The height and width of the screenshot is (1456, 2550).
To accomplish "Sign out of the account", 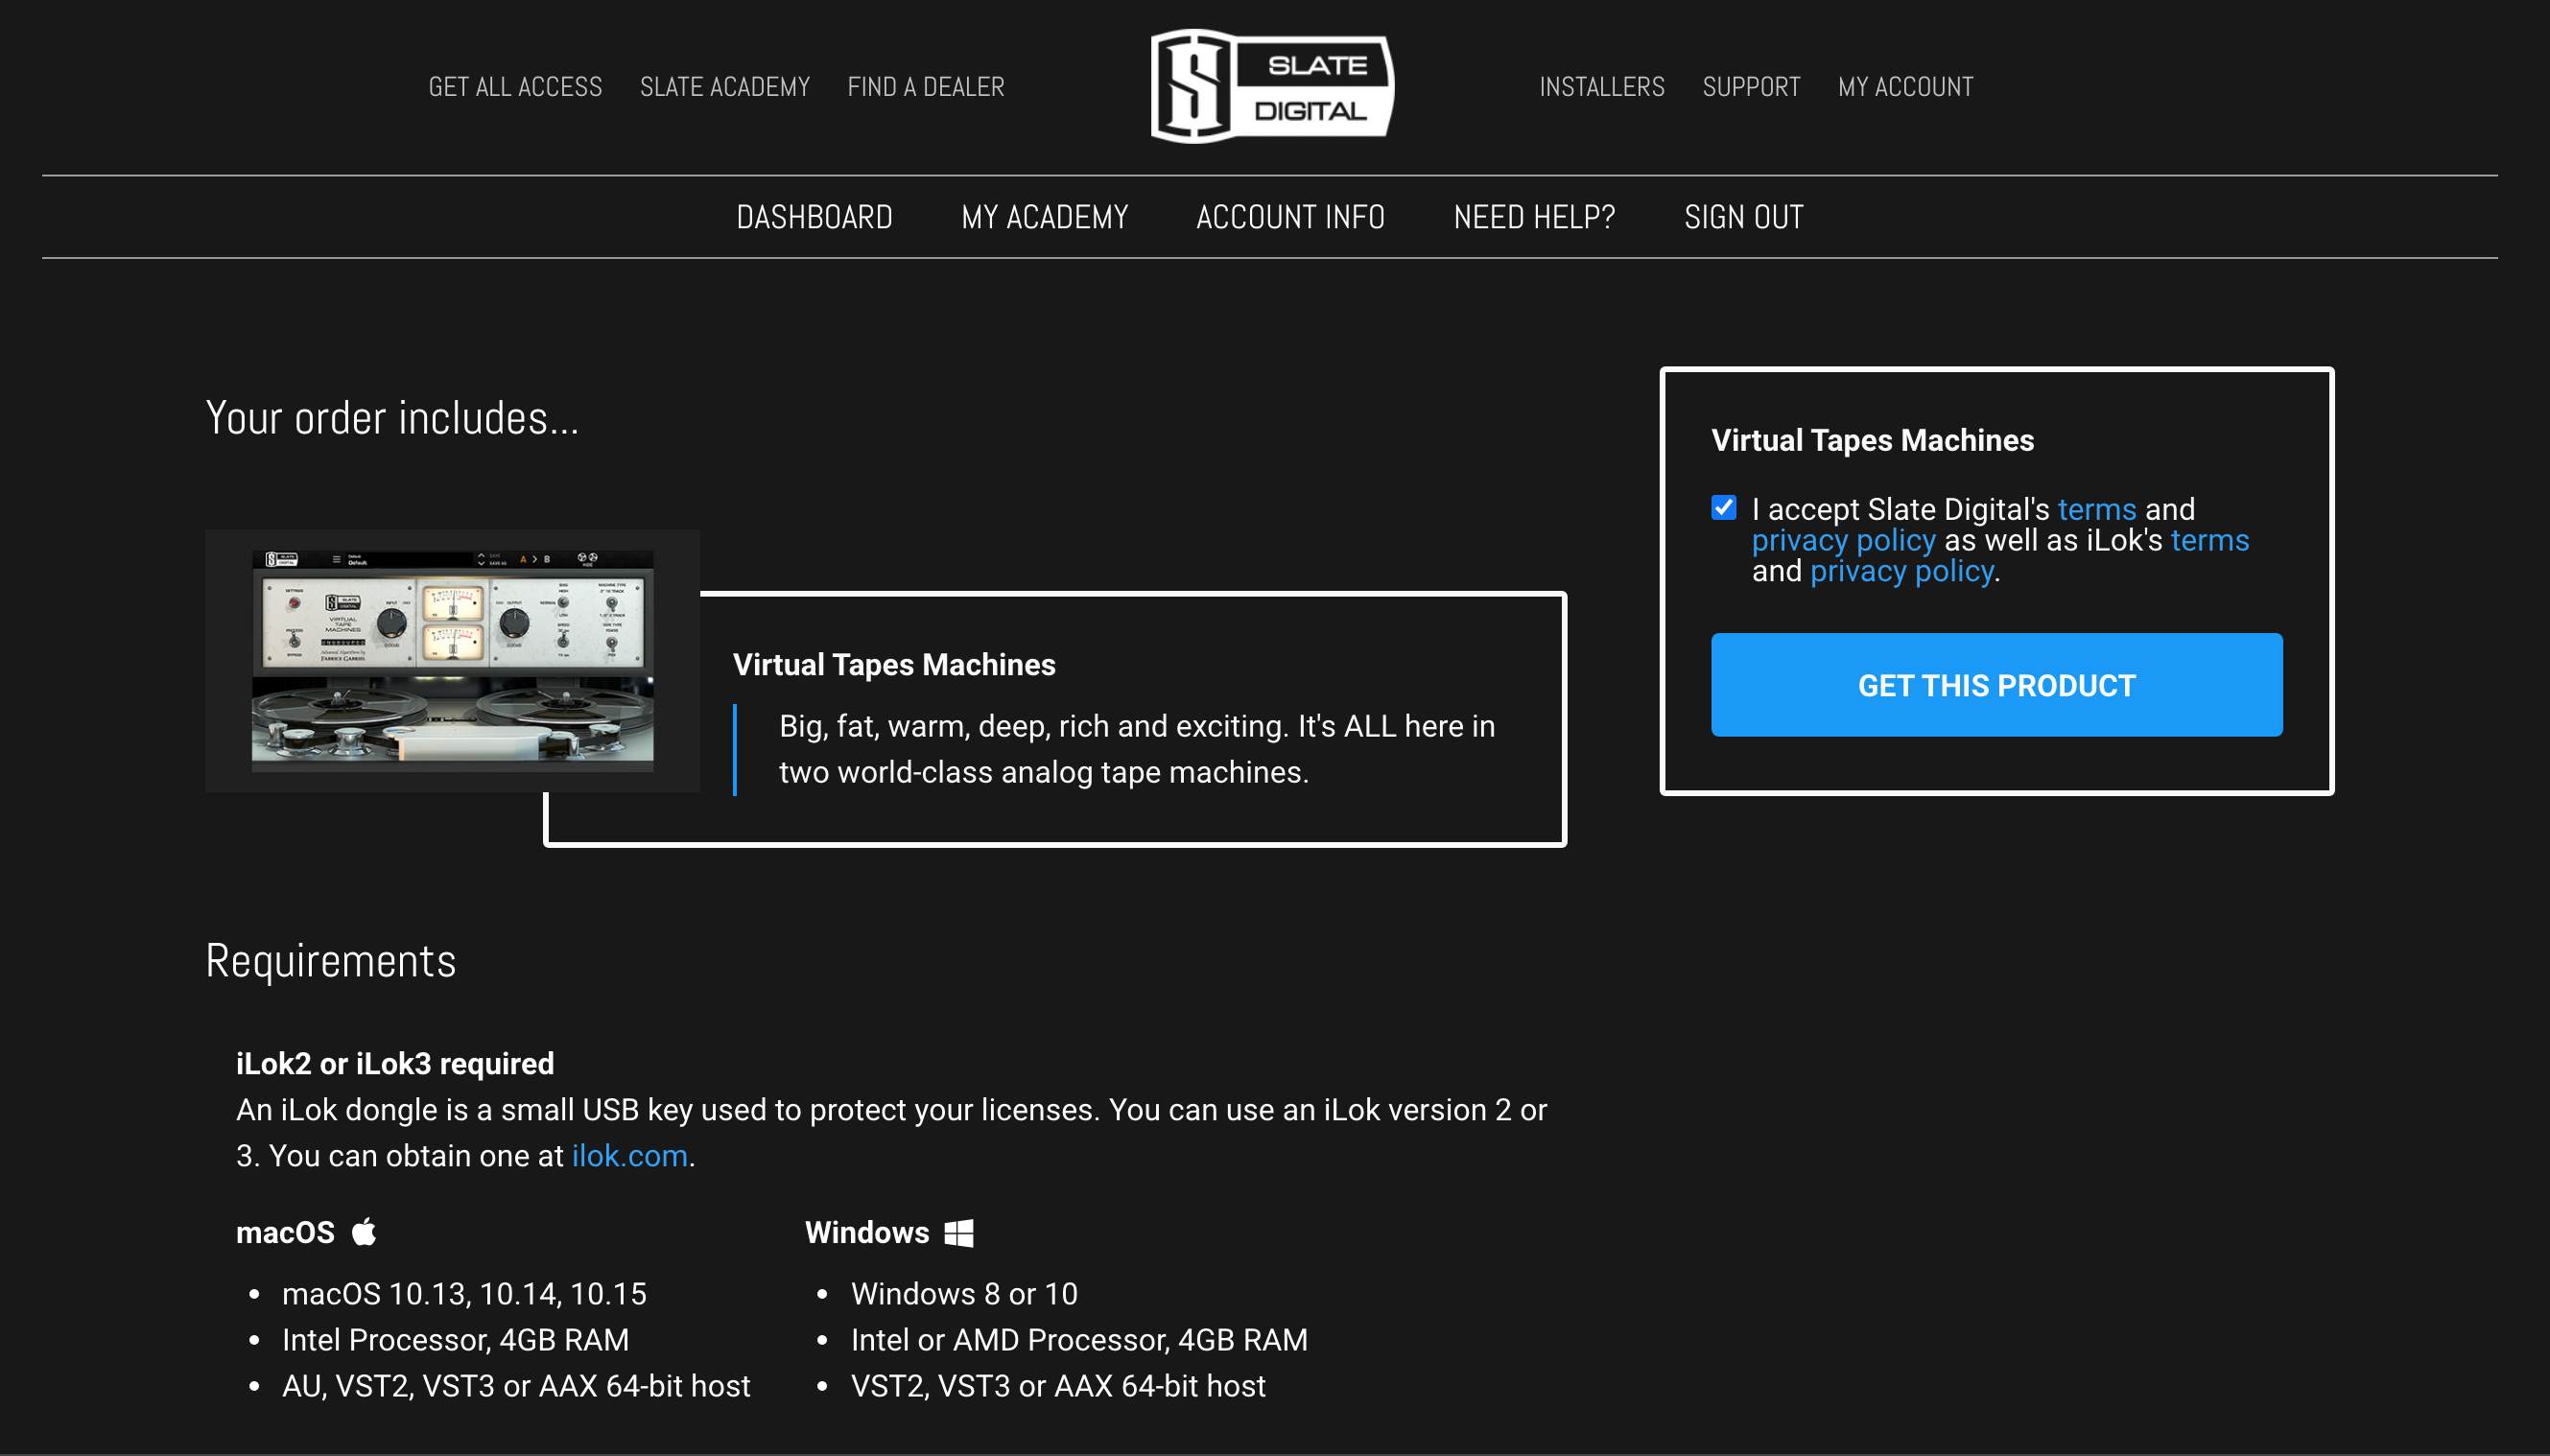I will coord(1743,217).
